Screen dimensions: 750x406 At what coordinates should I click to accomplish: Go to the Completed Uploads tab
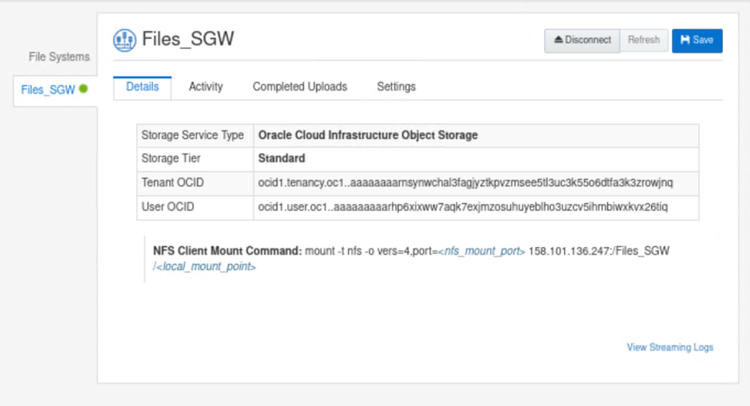pos(299,87)
